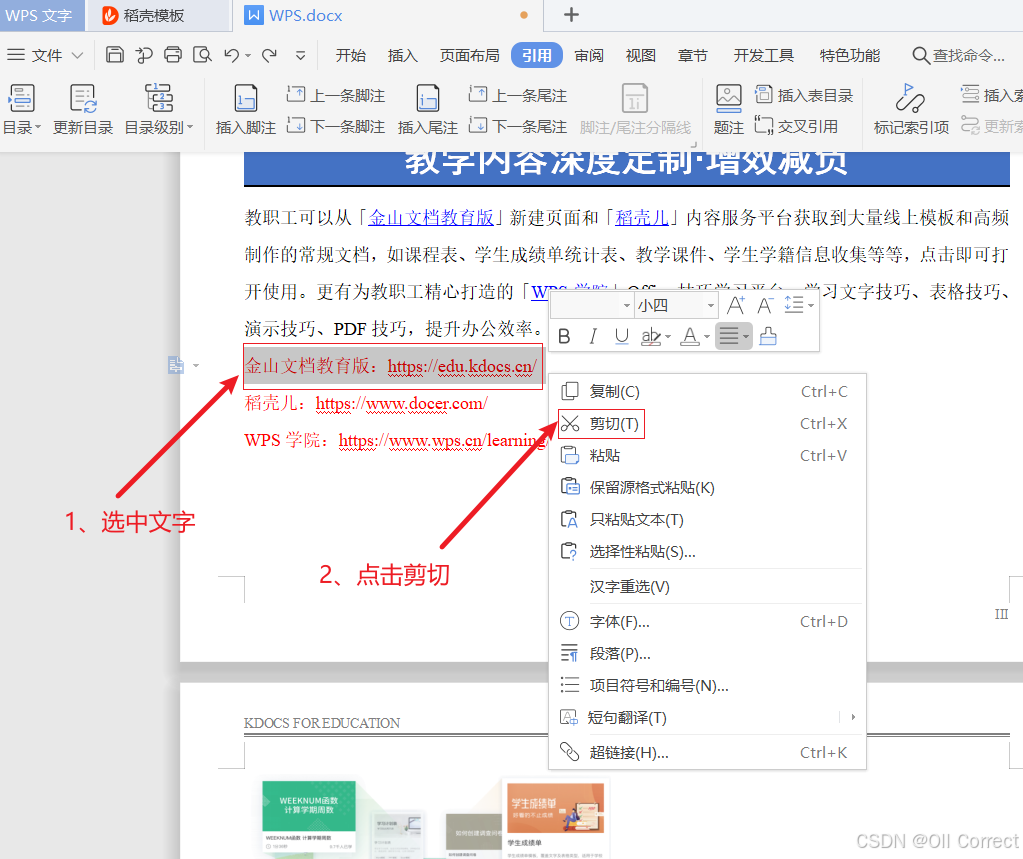Select the 页面布局 ribbon tab
Image resolution: width=1023 pixels, height=859 pixels.
coord(469,55)
